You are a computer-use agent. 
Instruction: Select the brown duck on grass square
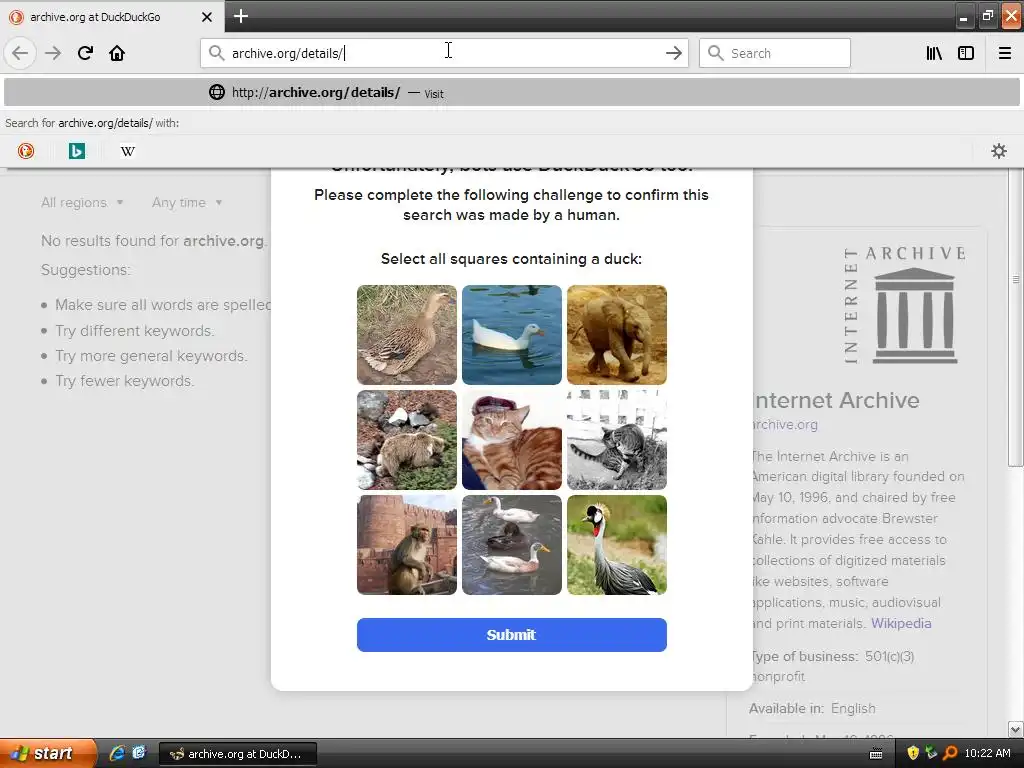[407, 334]
